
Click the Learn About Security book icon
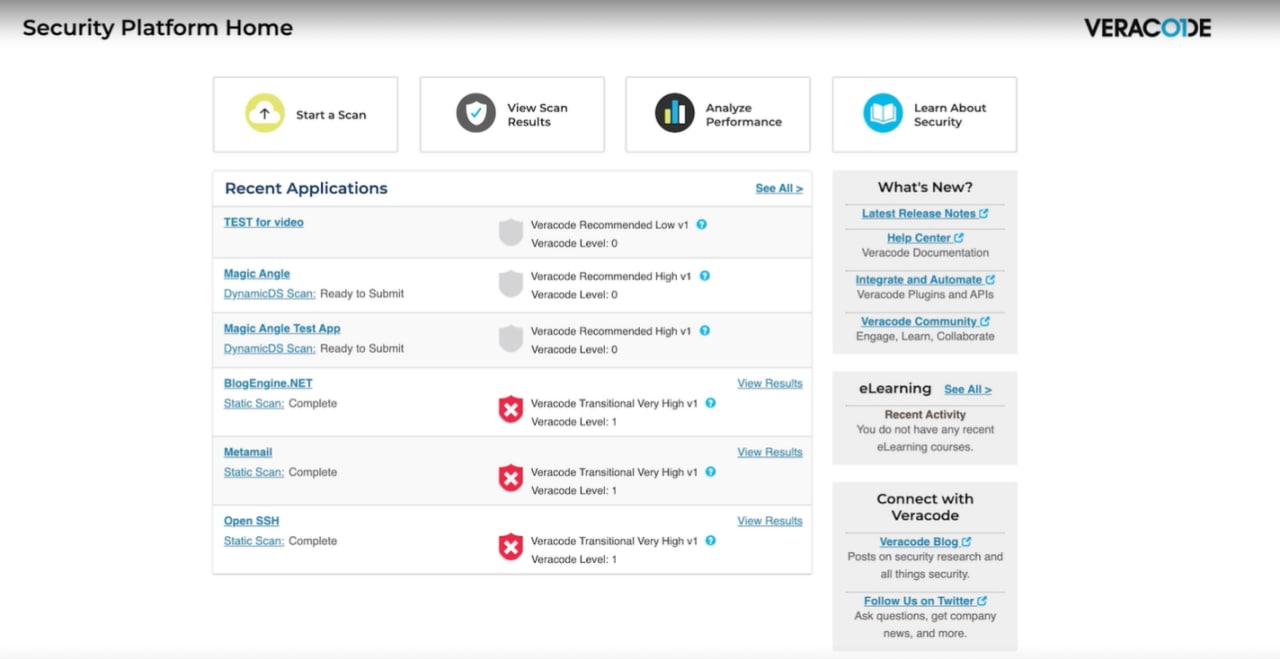point(883,114)
